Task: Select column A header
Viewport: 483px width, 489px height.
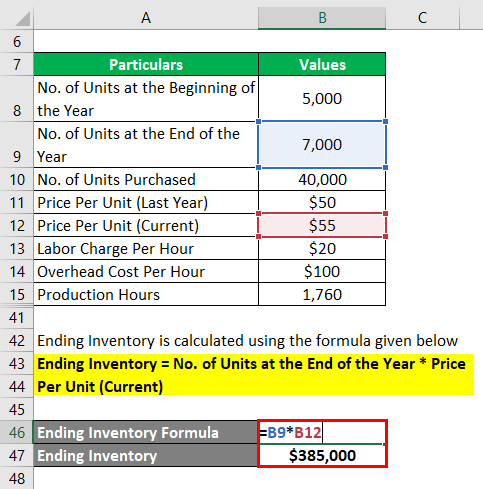Action: pos(146,18)
